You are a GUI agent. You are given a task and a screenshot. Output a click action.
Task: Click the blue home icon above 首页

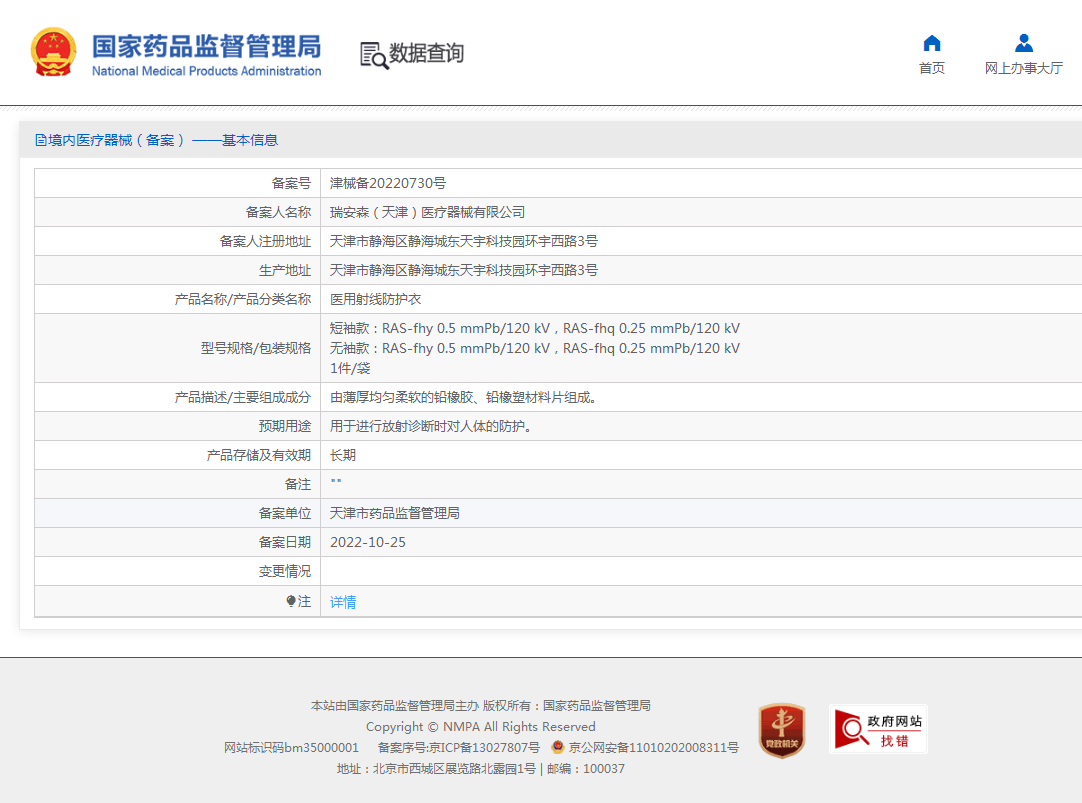coord(931,42)
